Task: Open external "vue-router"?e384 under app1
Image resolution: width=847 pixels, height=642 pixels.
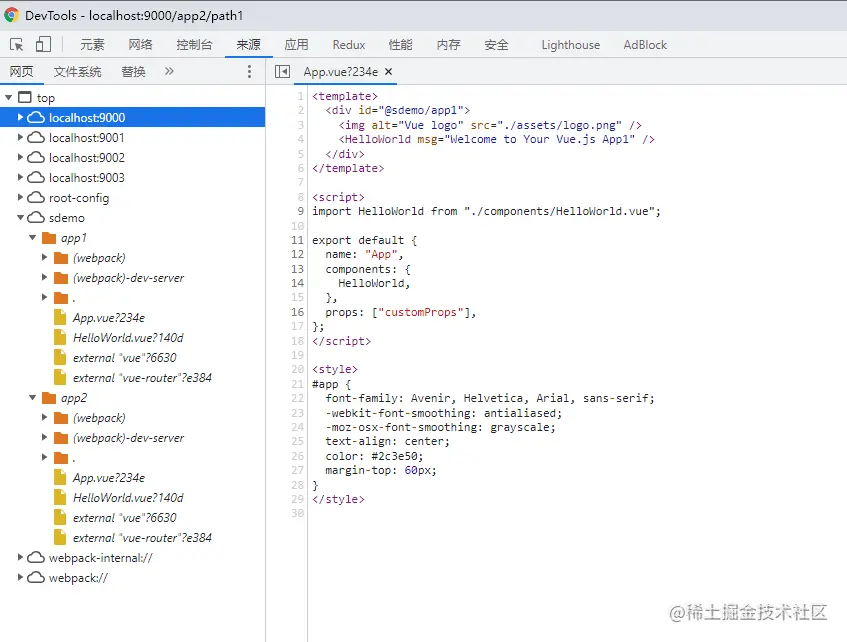Action: 142,378
